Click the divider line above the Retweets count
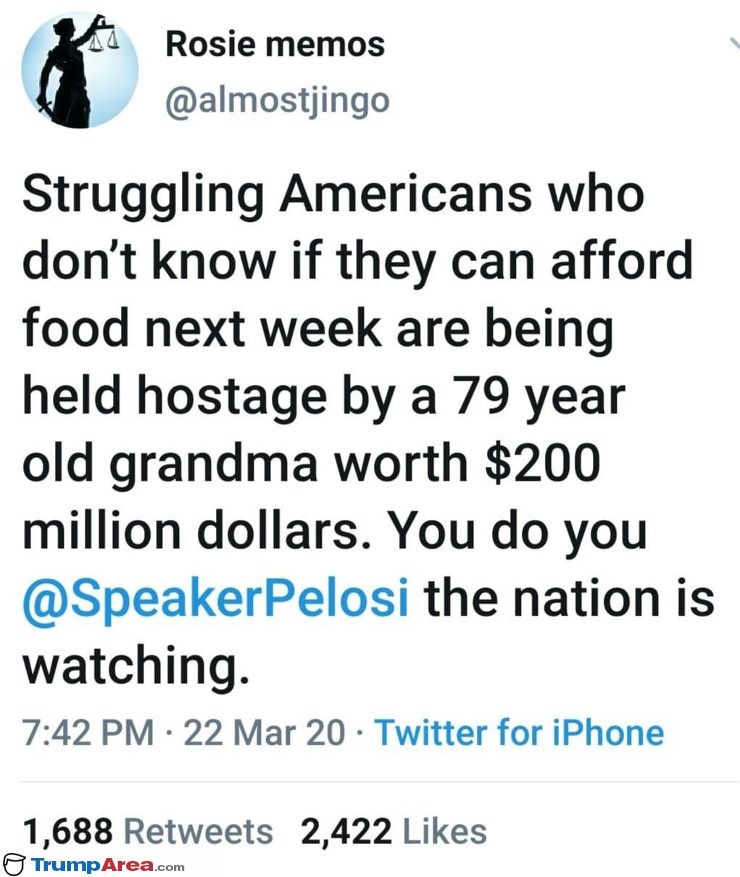740x877 pixels. click(x=380, y=781)
